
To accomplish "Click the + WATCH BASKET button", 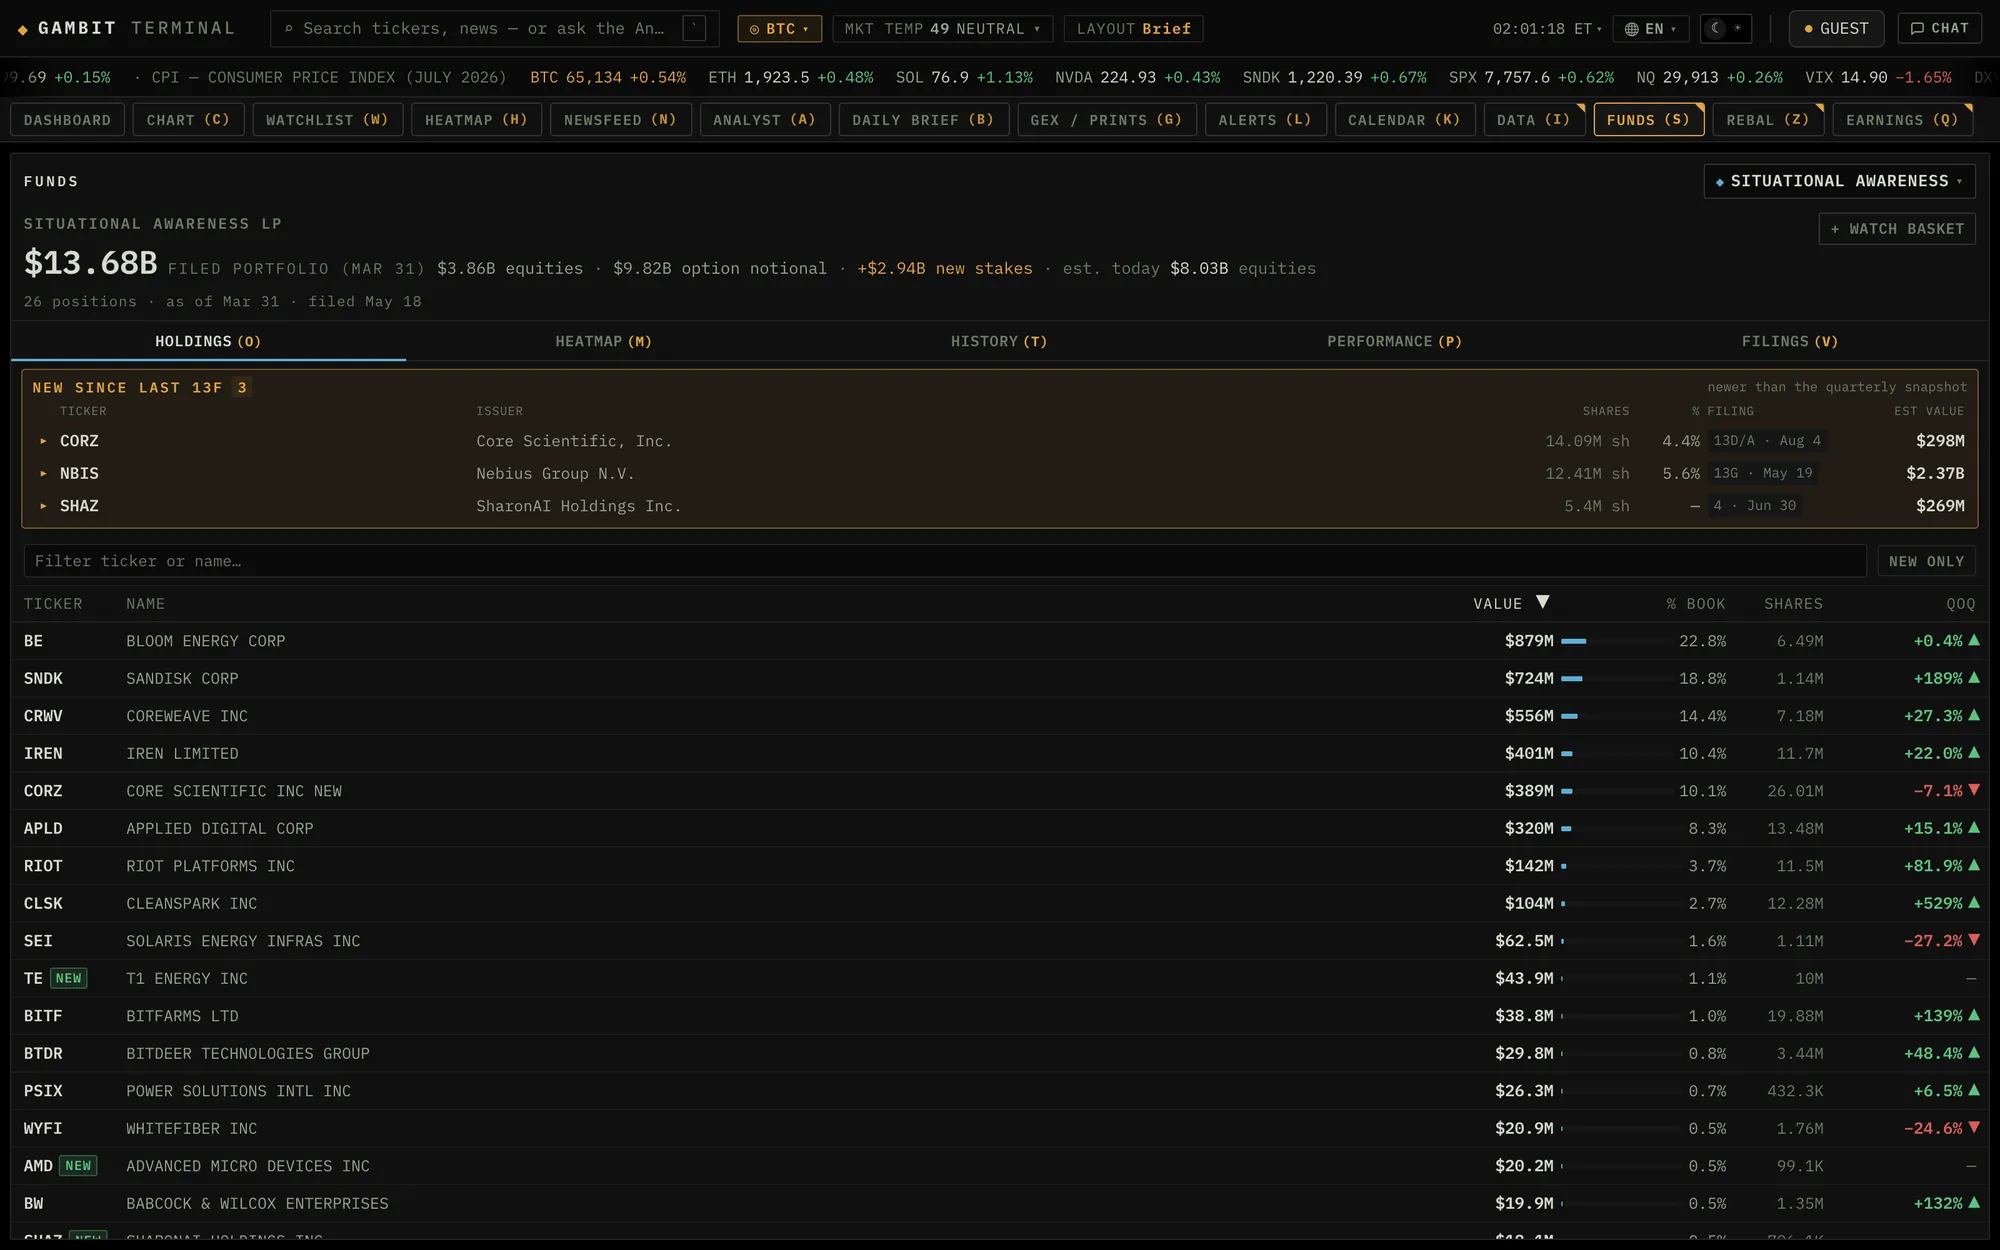I will [1897, 229].
